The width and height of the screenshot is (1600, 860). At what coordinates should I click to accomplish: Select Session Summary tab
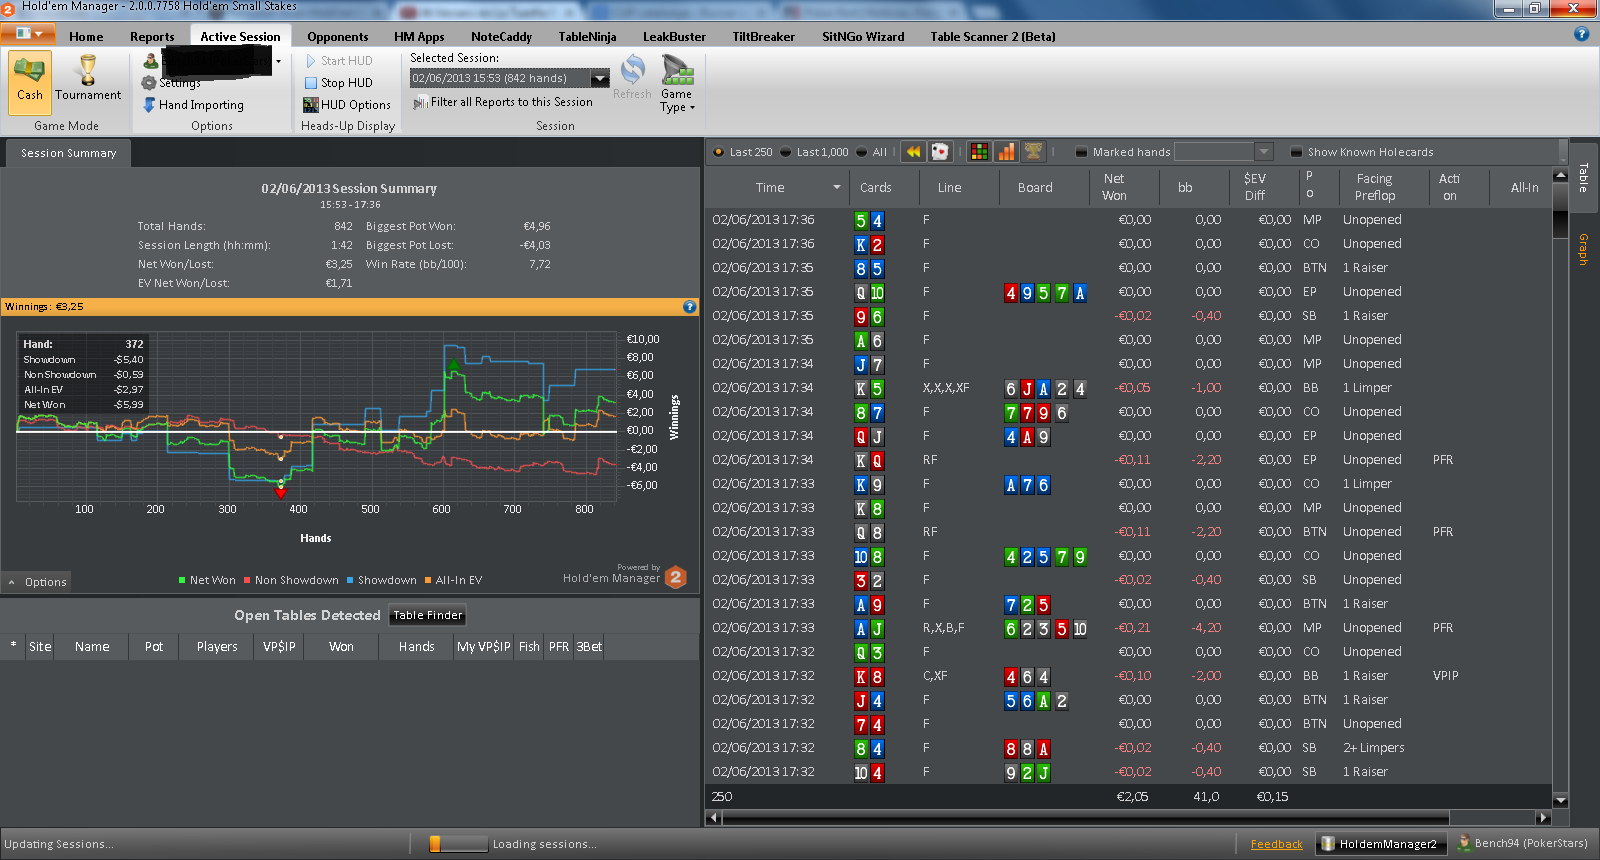coord(68,153)
